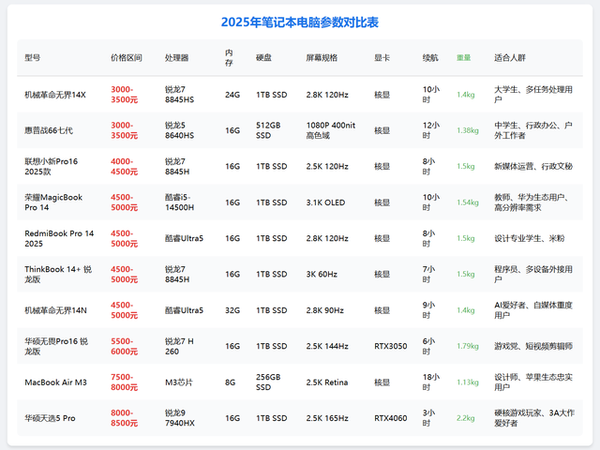Click the 12小时 battery cell
The width and height of the screenshot is (600, 450).
click(431, 130)
